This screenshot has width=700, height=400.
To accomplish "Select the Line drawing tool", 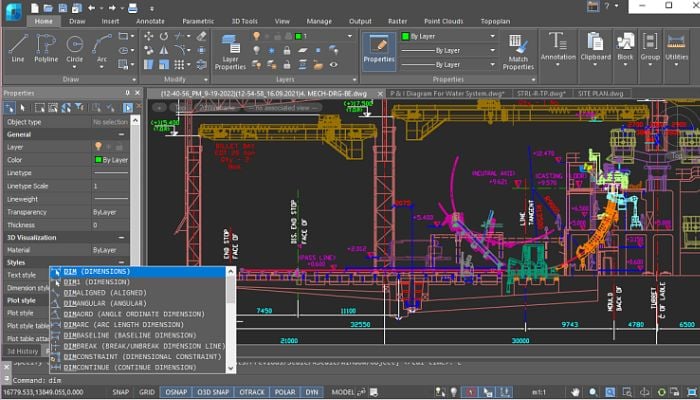I will [x=18, y=48].
